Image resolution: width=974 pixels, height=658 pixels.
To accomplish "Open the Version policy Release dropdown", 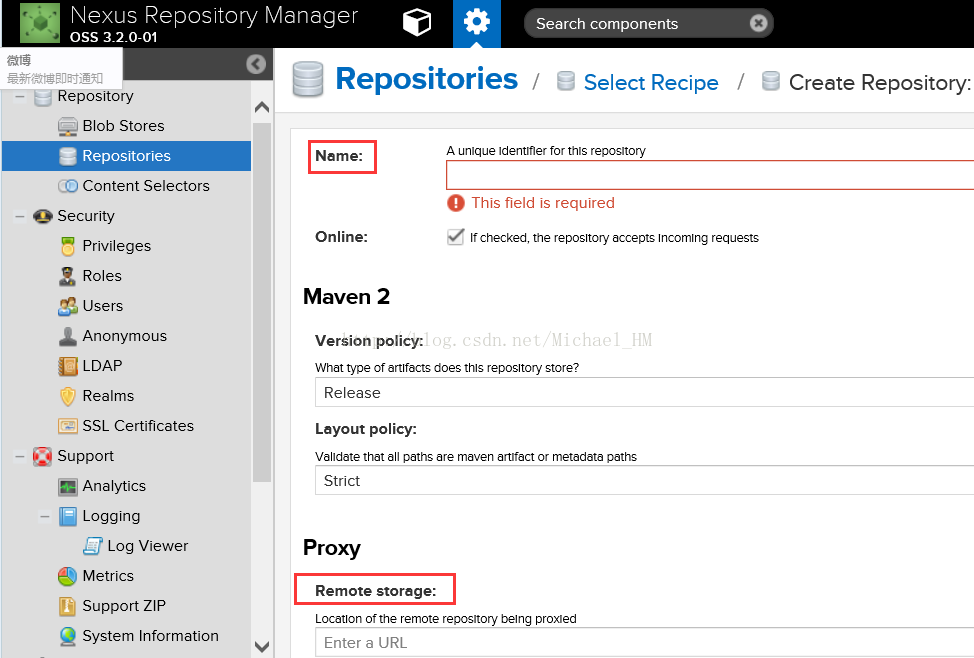I will pyautogui.click(x=644, y=393).
